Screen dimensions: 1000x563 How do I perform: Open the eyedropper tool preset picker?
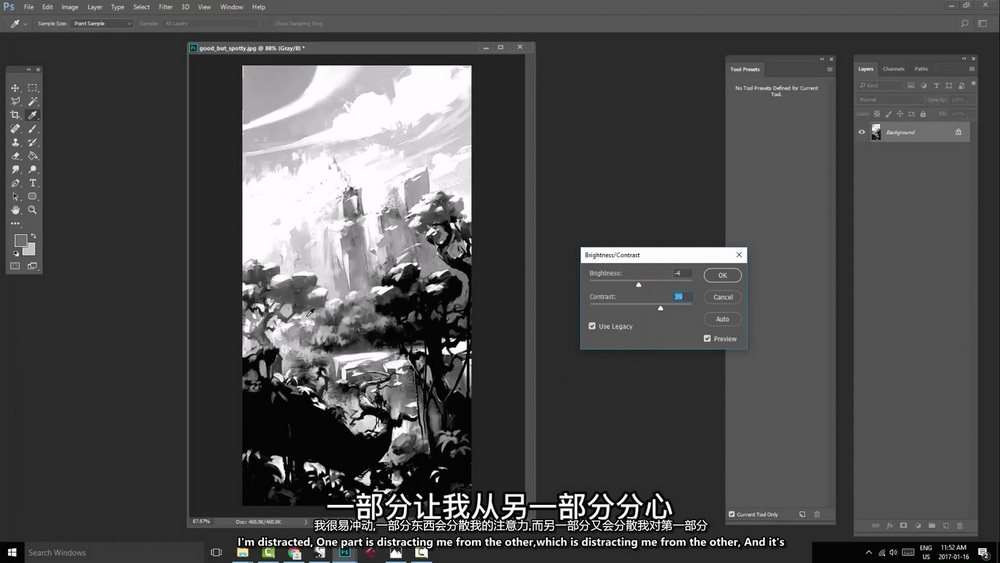click(18, 24)
